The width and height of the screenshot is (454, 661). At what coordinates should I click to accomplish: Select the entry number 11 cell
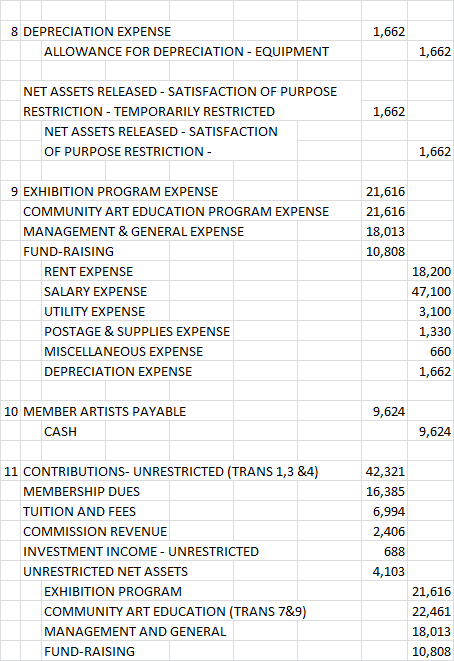click(11, 471)
